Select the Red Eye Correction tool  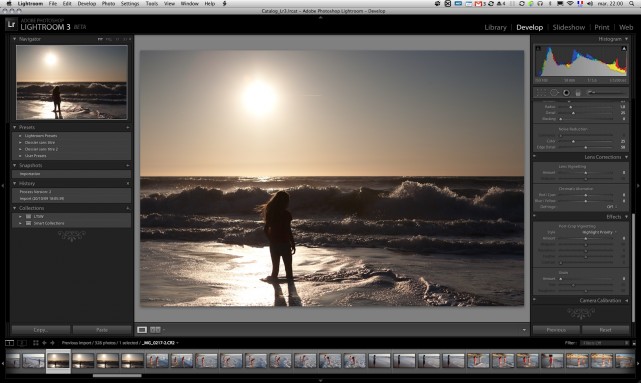tap(566, 93)
